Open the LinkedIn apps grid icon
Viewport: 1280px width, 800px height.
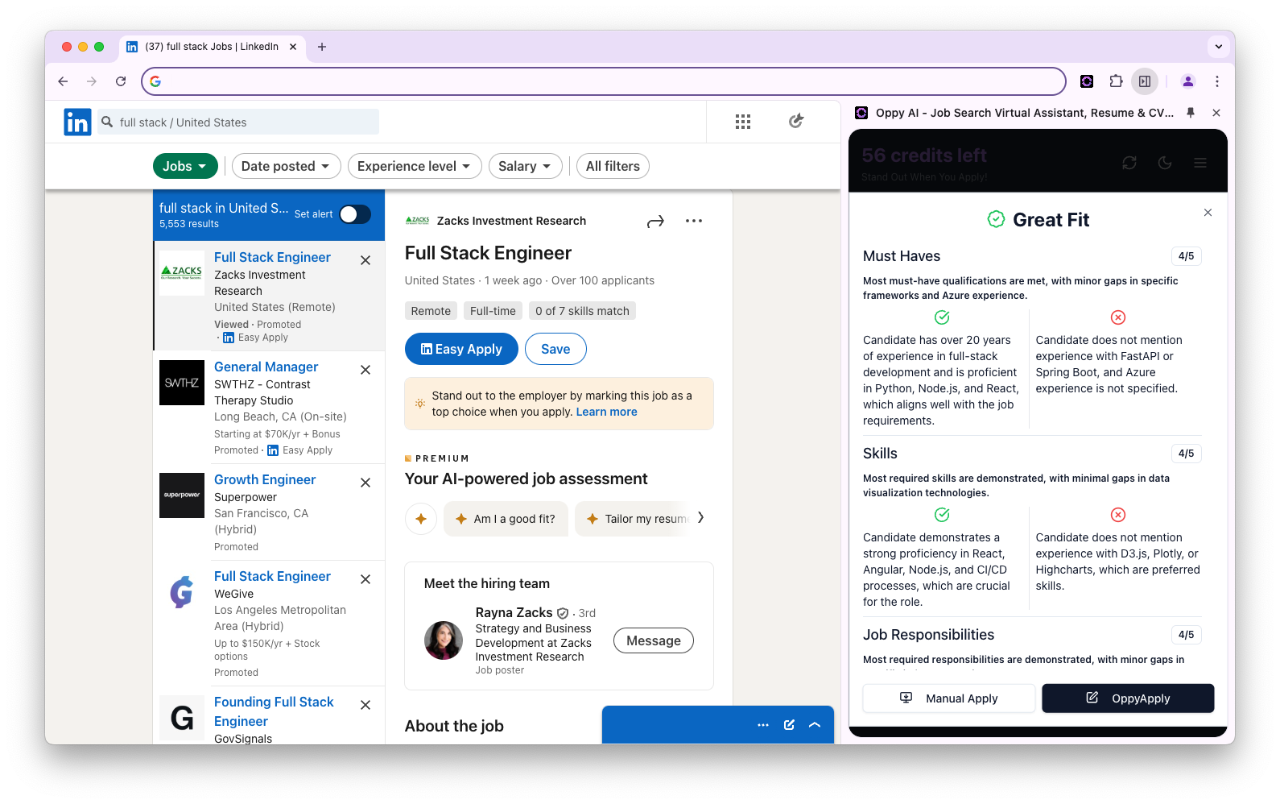pos(743,120)
